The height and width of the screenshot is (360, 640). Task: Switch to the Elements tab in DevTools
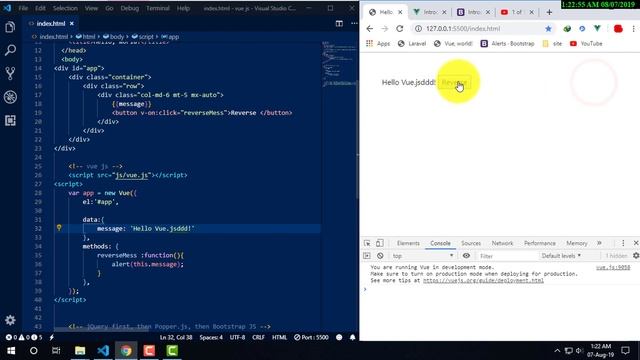(408, 243)
